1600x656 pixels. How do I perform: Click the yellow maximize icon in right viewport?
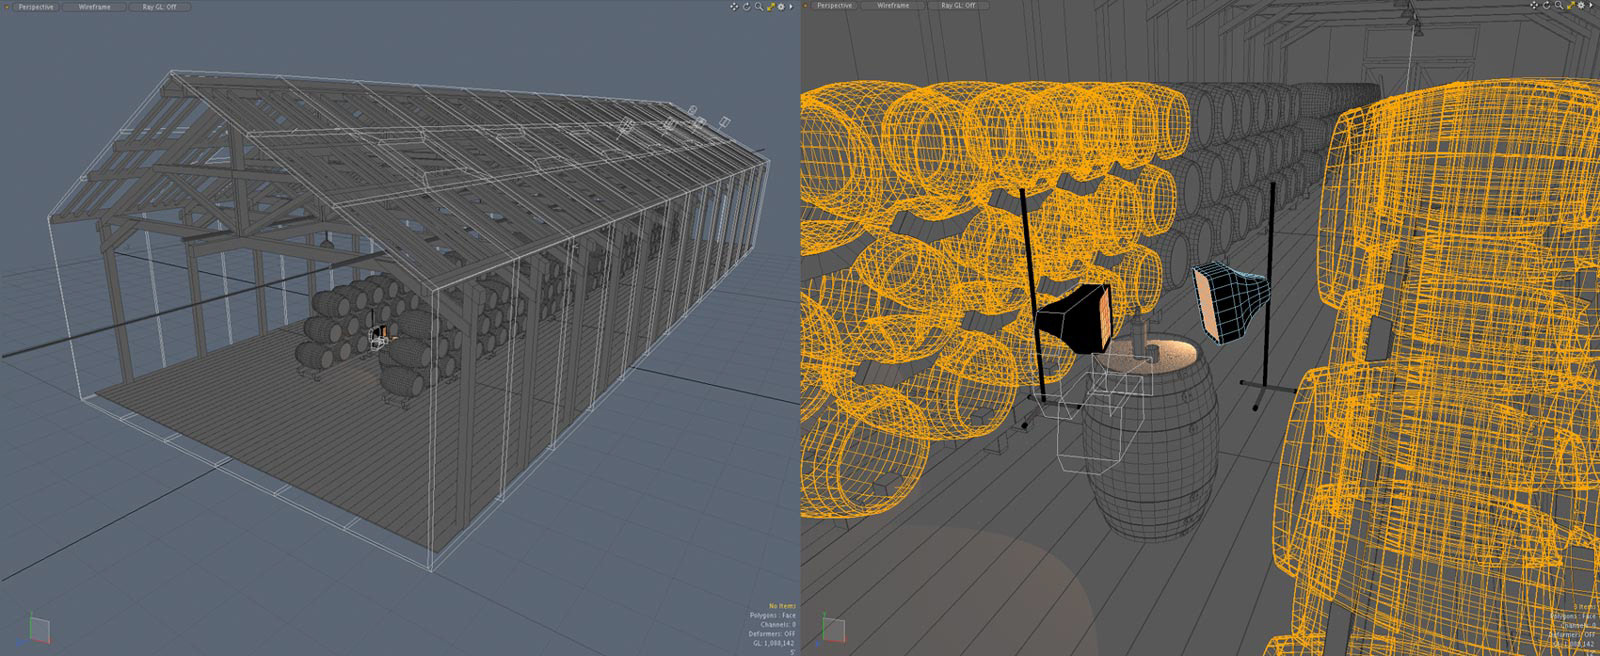[x=1570, y=6]
